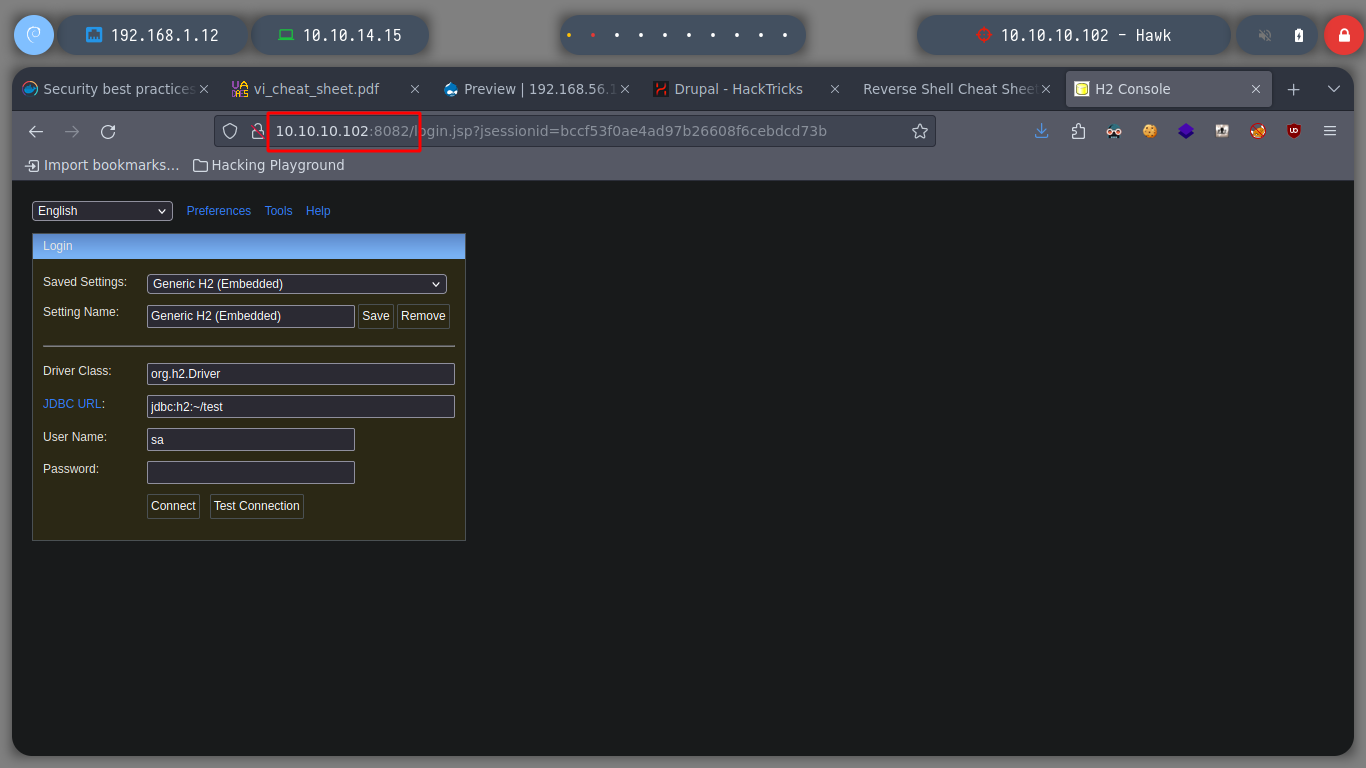1366x768 pixels.
Task: Click the blue Login panel header
Action: point(249,246)
